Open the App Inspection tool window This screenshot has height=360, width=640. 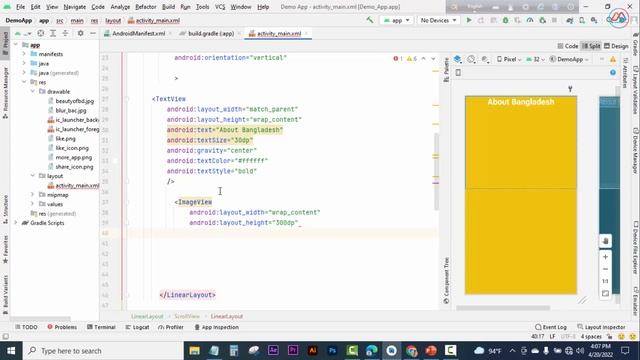(x=217, y=327)
